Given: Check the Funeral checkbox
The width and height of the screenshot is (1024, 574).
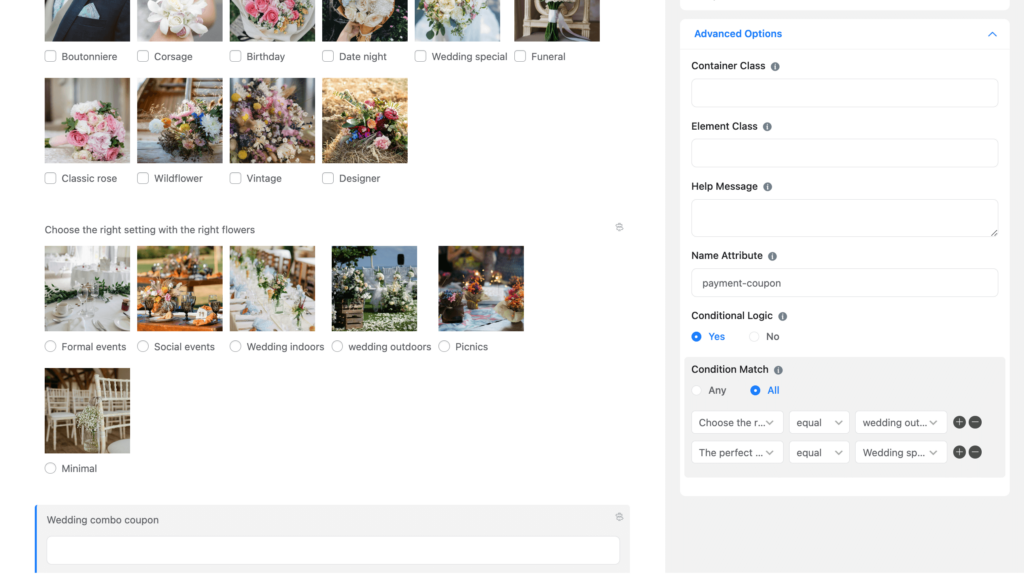Looking at the screenshot, I should tap(520, 56).
